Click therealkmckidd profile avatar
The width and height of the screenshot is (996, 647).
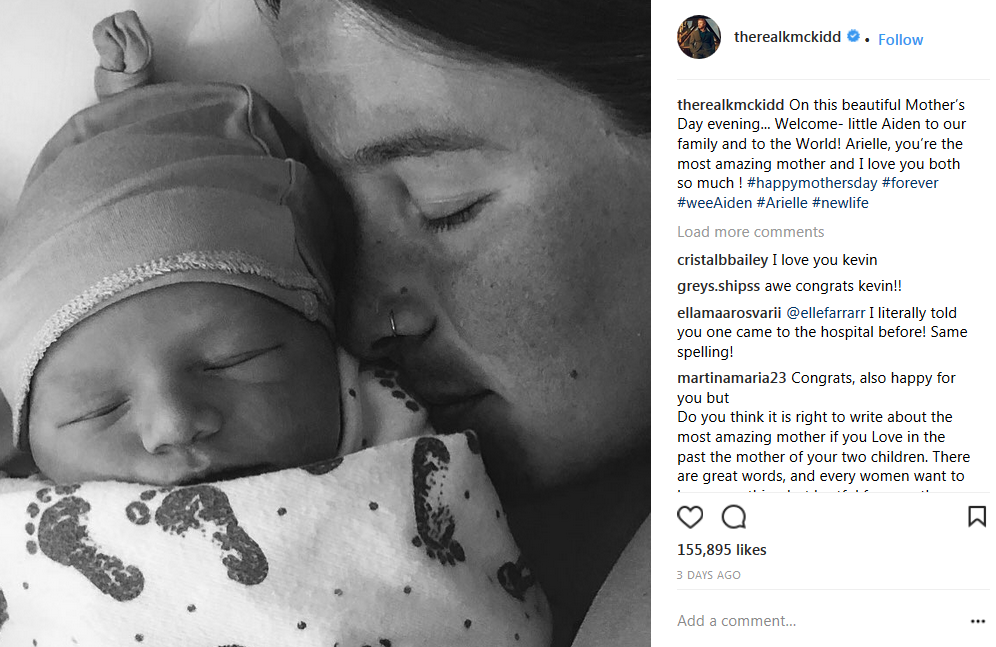[x=699, y=37]
